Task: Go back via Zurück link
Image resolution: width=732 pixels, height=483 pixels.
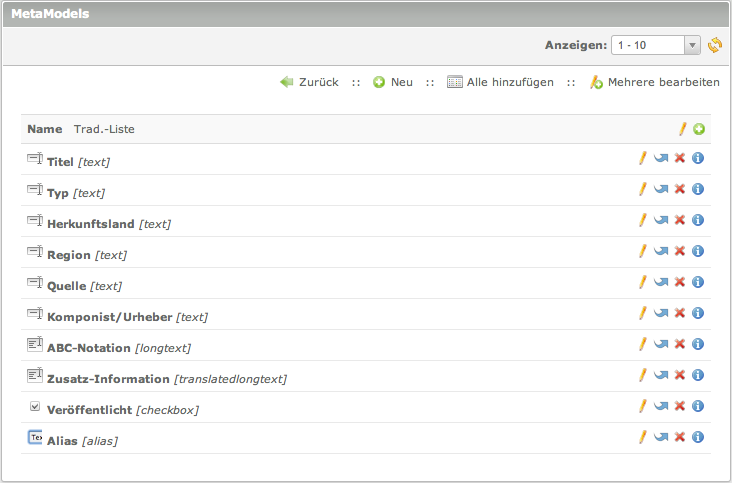Action: [x=309, y=82]
